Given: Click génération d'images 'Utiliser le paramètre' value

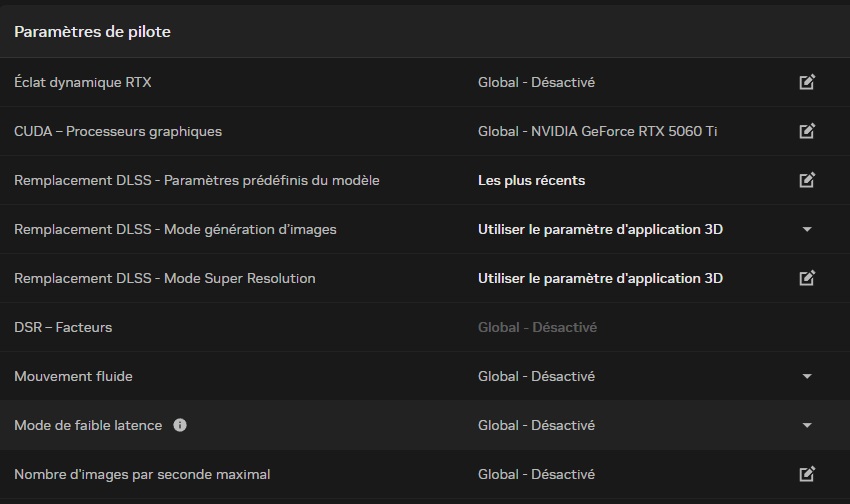Looking at the screenshot, I should tap(600, 230).
